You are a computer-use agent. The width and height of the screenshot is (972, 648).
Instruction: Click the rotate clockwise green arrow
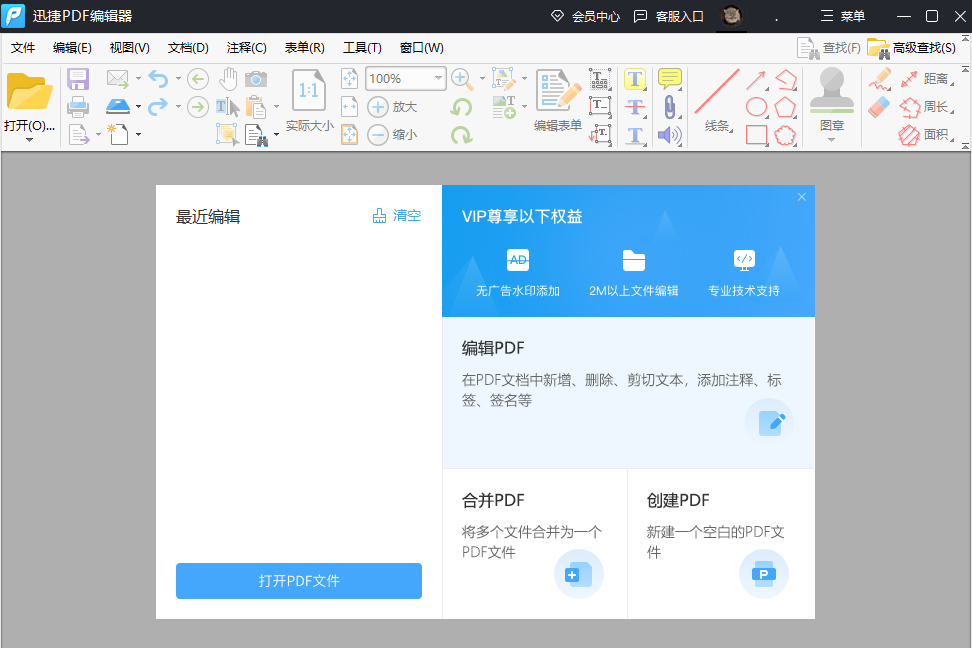[x=461, y=135]
